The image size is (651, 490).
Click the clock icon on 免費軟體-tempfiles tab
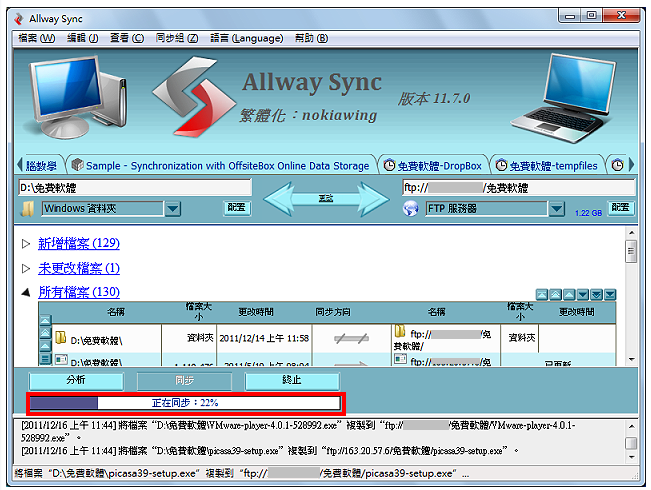click(501, 165)
